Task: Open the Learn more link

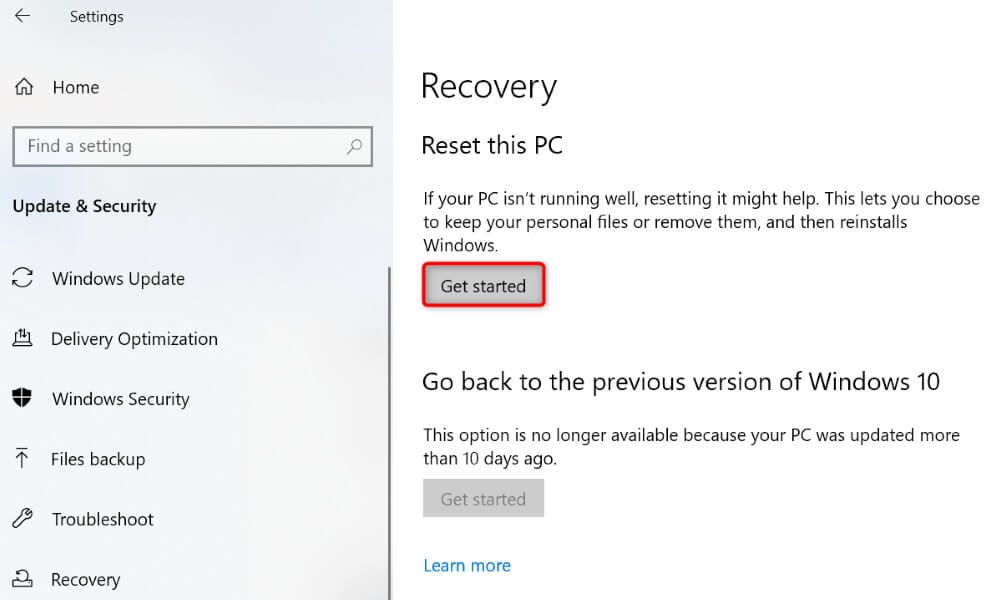Action: pyautogui.click(x=467, y=565)
